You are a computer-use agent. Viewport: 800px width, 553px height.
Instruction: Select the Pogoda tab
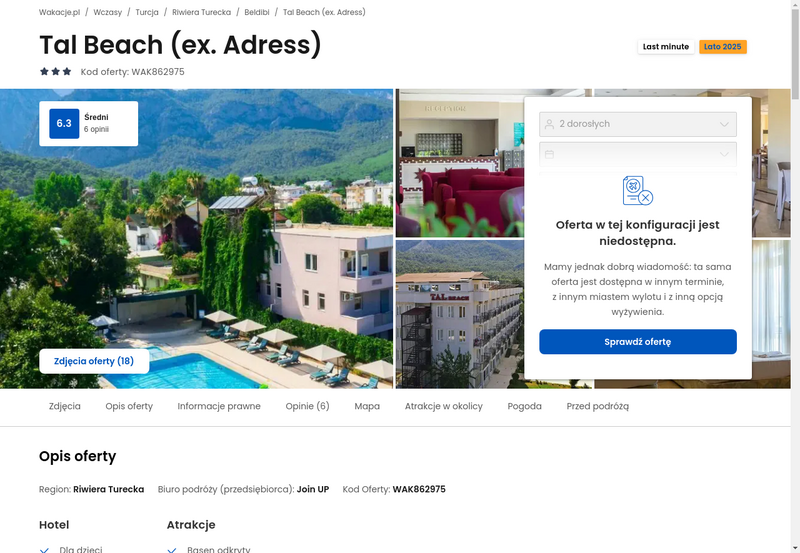tap(524, 406)
